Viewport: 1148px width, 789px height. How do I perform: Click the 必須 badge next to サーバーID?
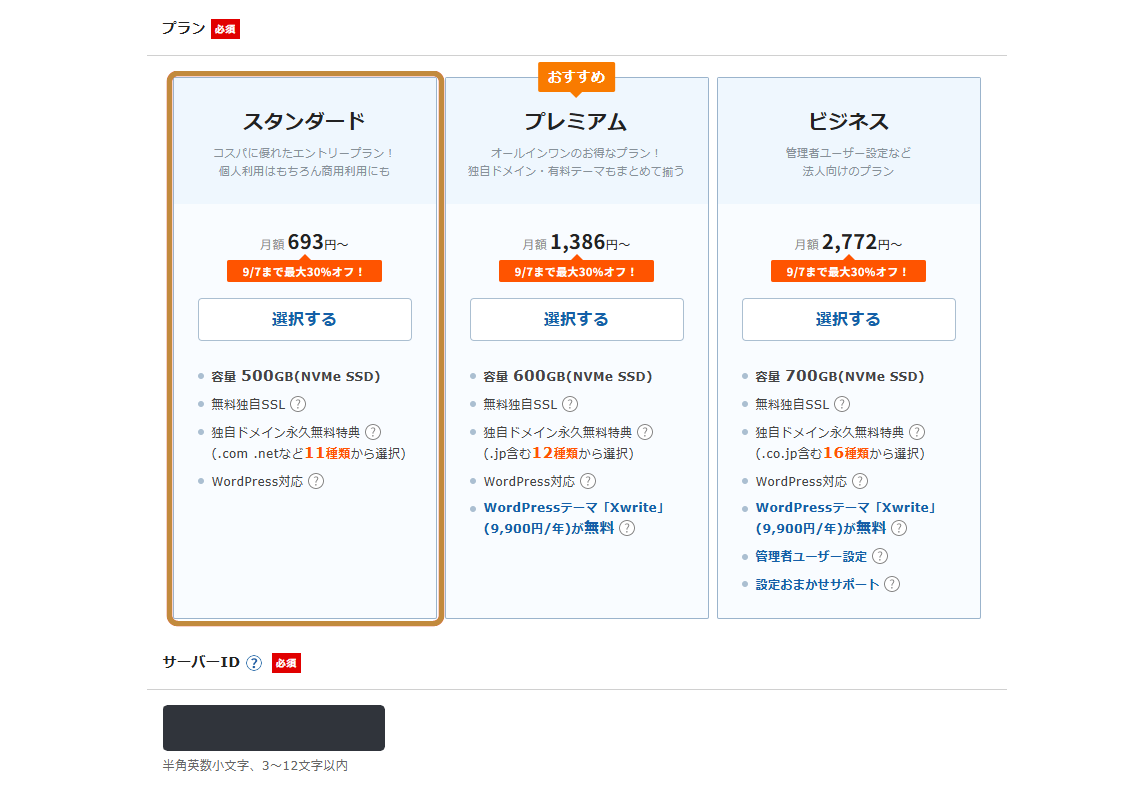(x=286, y=663)
